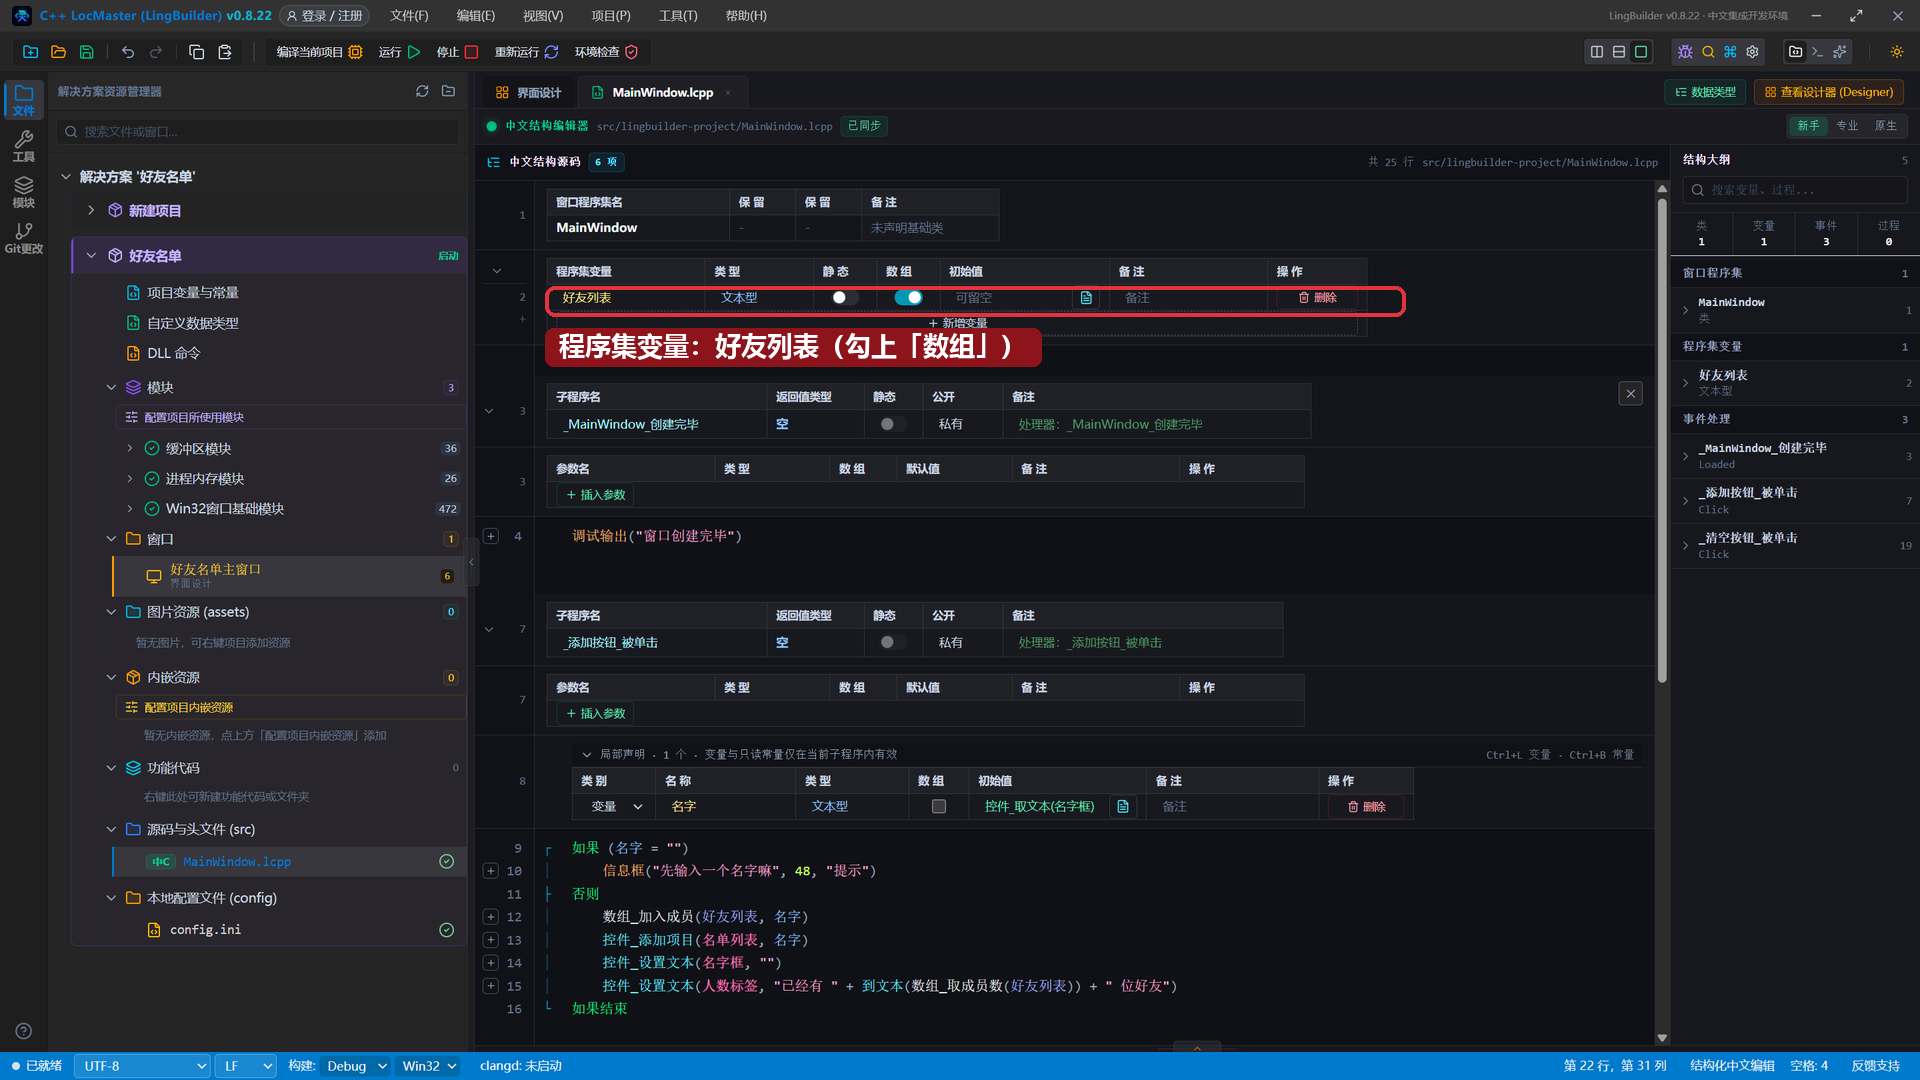This screenshot has height=1080, width=1920.
Task: Open the 文件(F) menu
Action: [x=409, y=16]
